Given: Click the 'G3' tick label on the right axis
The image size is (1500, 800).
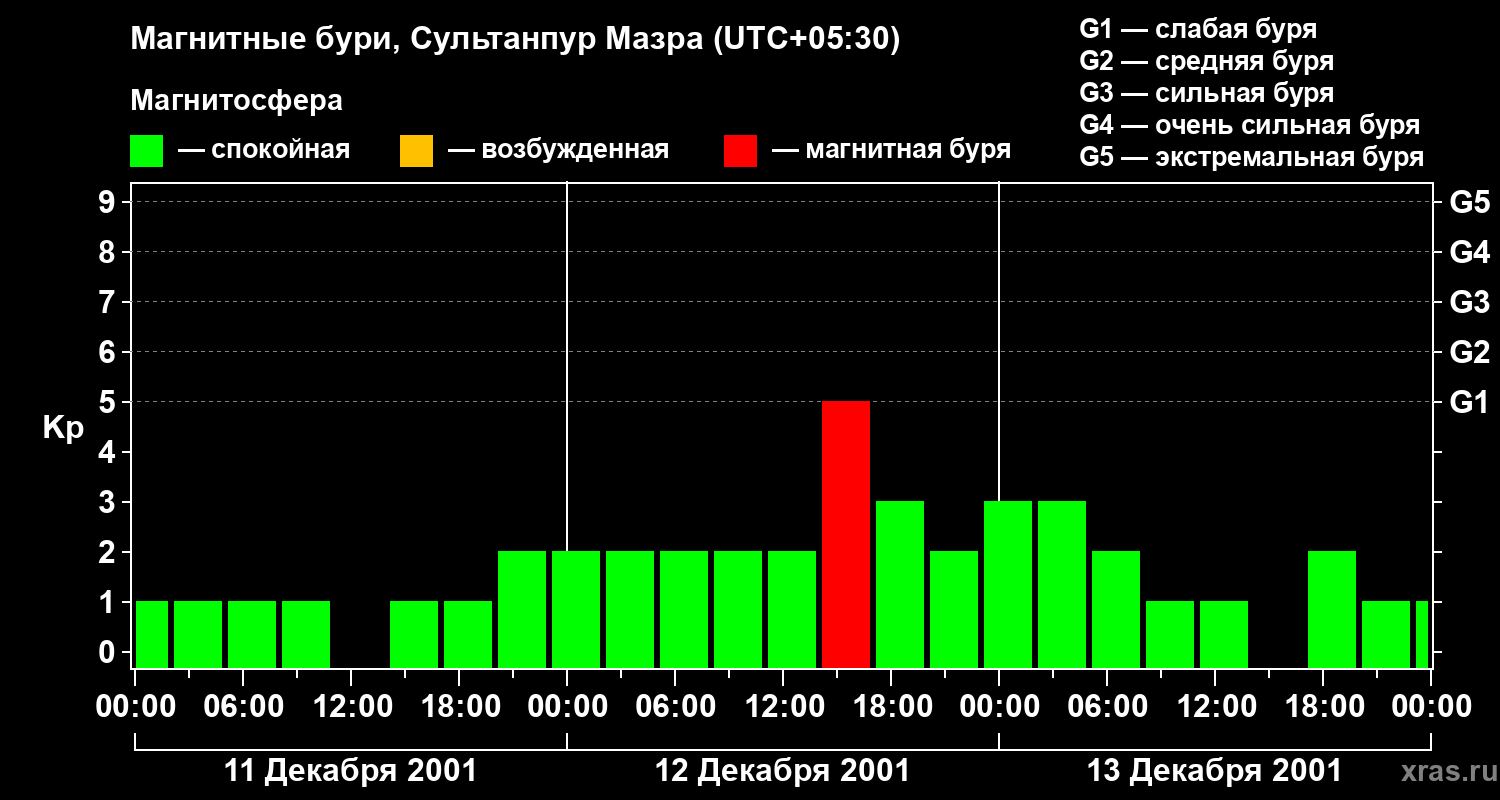Looking at the screenshot, I should pos(1469,303).
